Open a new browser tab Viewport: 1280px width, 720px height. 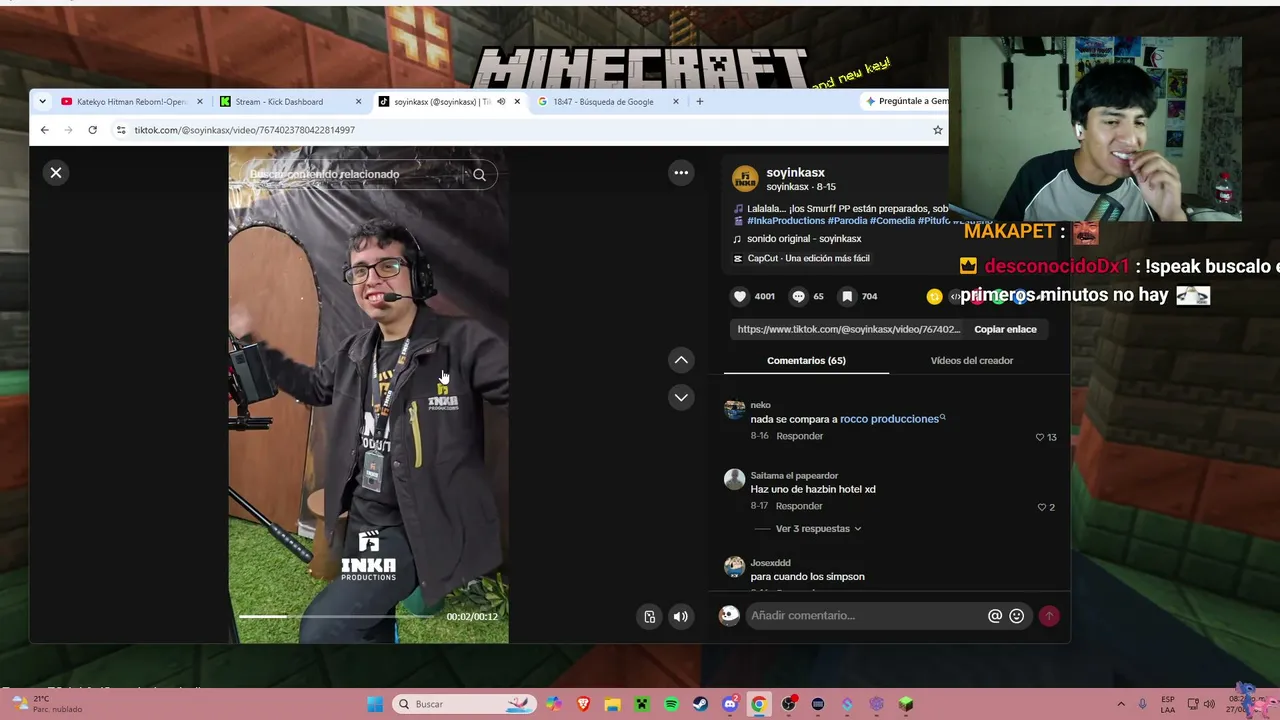[700, 102]
